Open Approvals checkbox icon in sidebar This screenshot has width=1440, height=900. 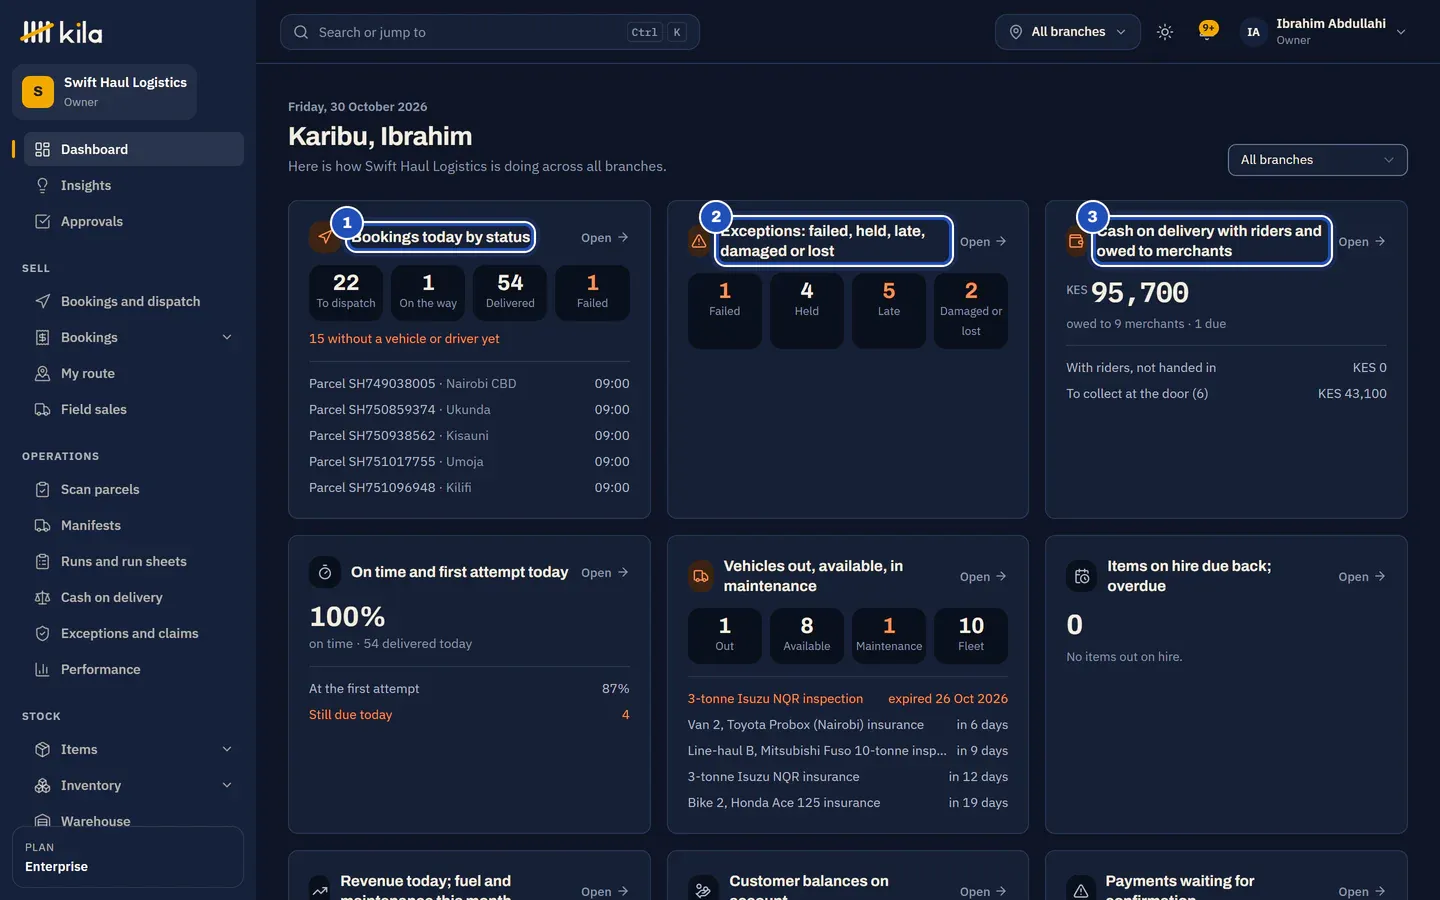click(42, 221)
